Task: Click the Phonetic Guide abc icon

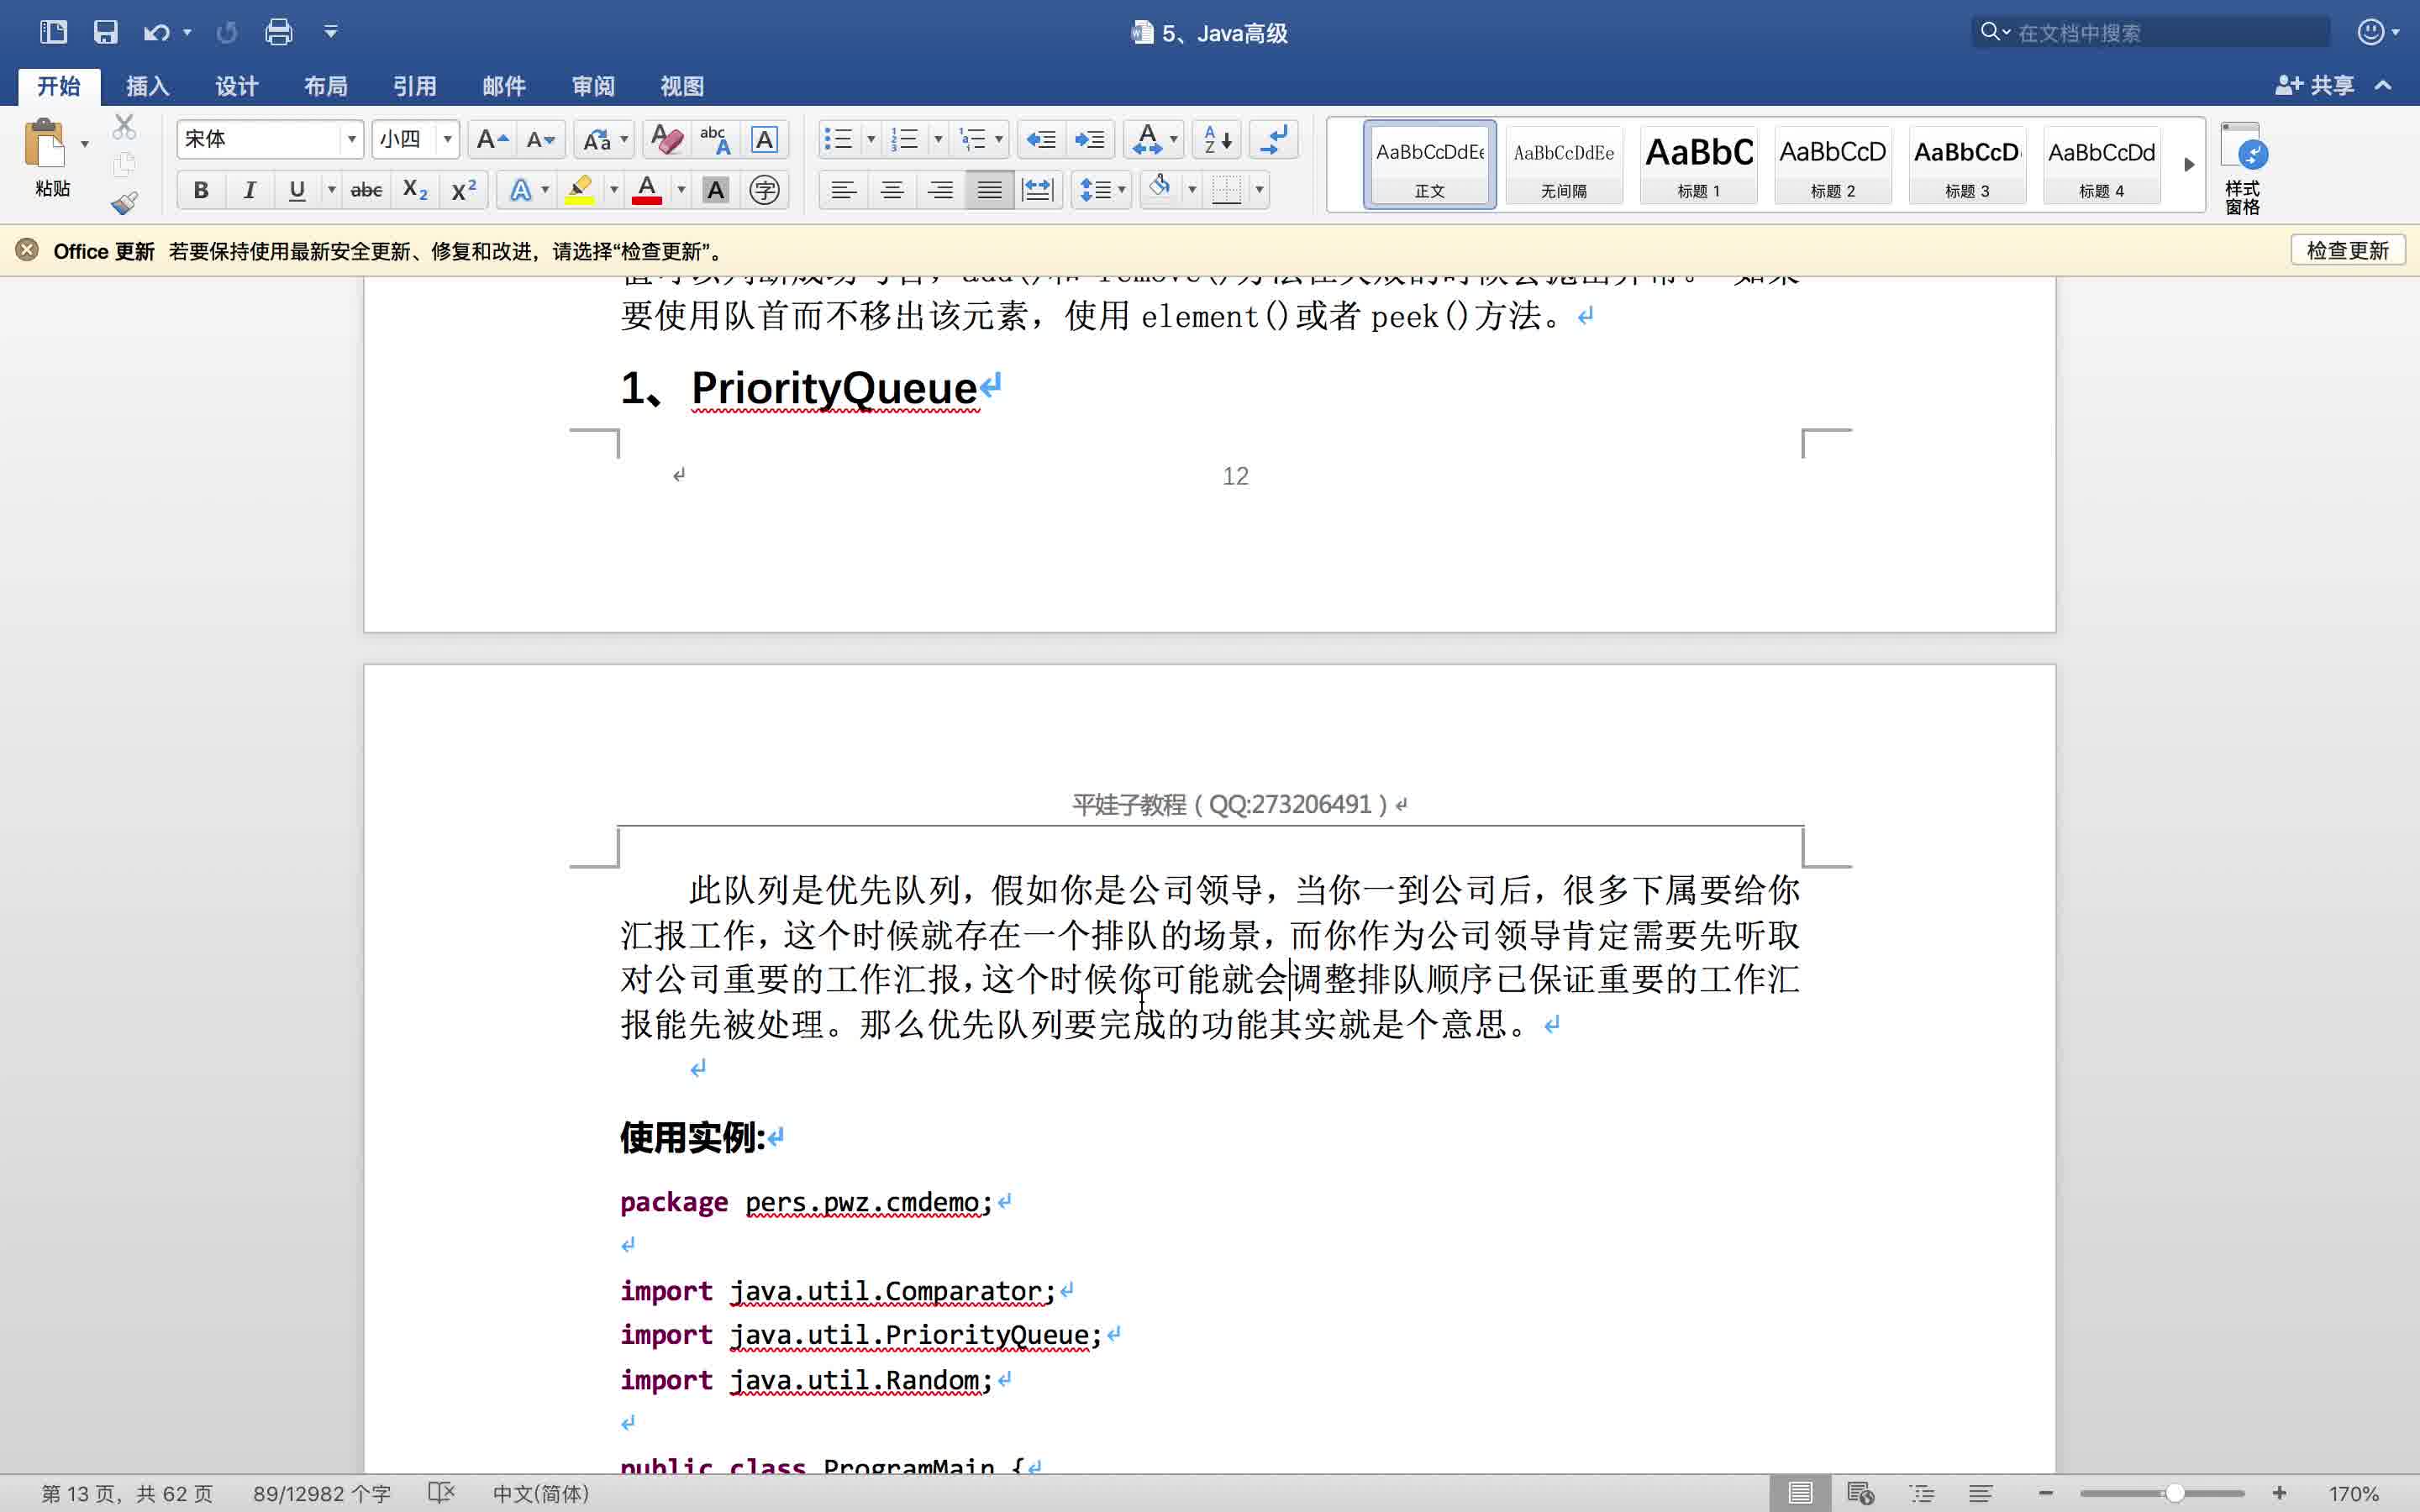Action: pyautogui.click(x=715, y=139)
